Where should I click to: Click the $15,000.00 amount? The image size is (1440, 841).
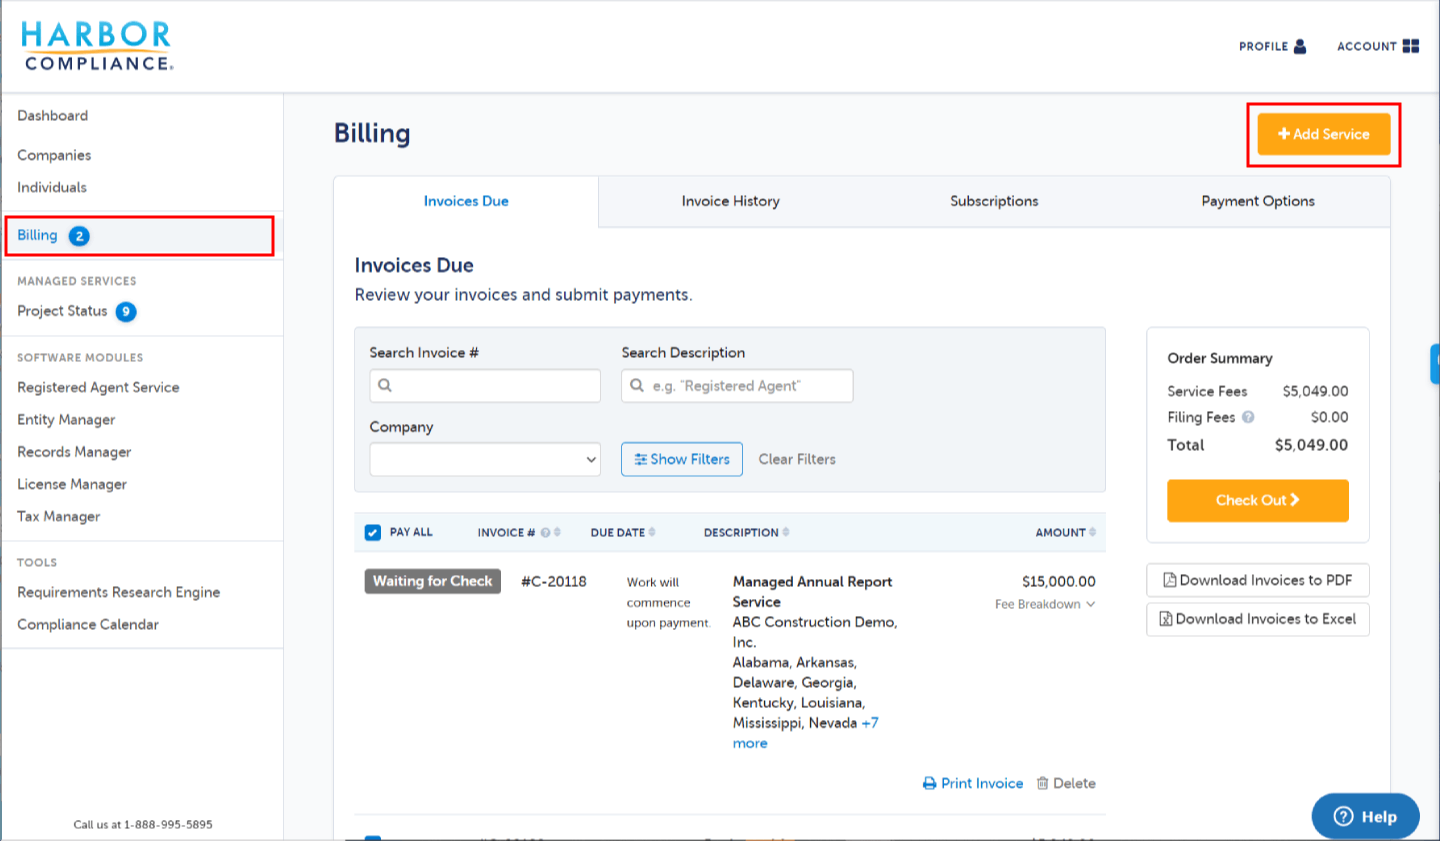click(1059, 582)
